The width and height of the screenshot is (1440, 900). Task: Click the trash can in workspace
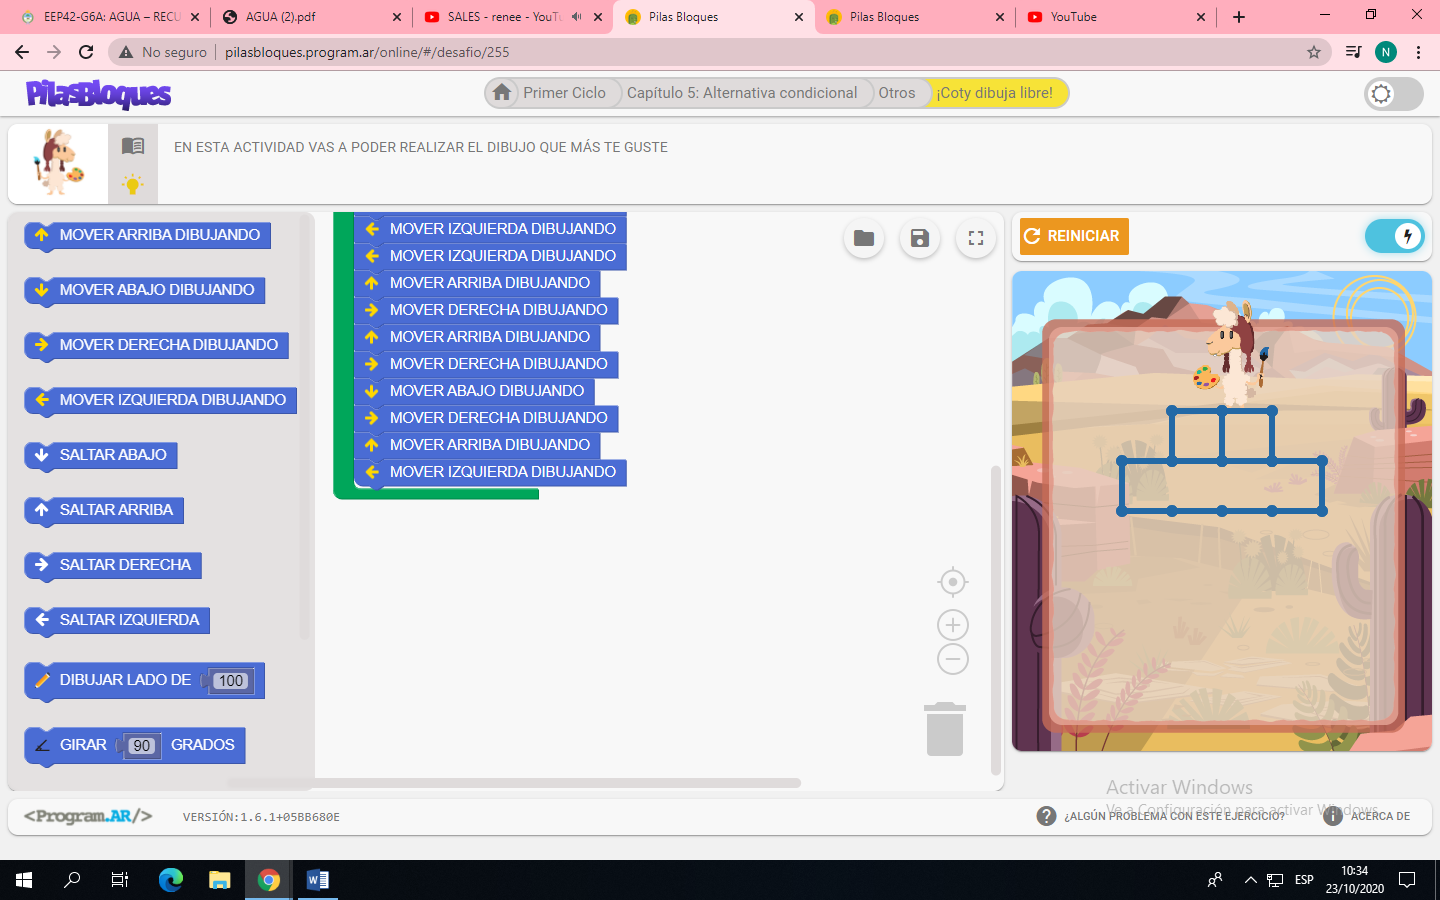(945, 730)
